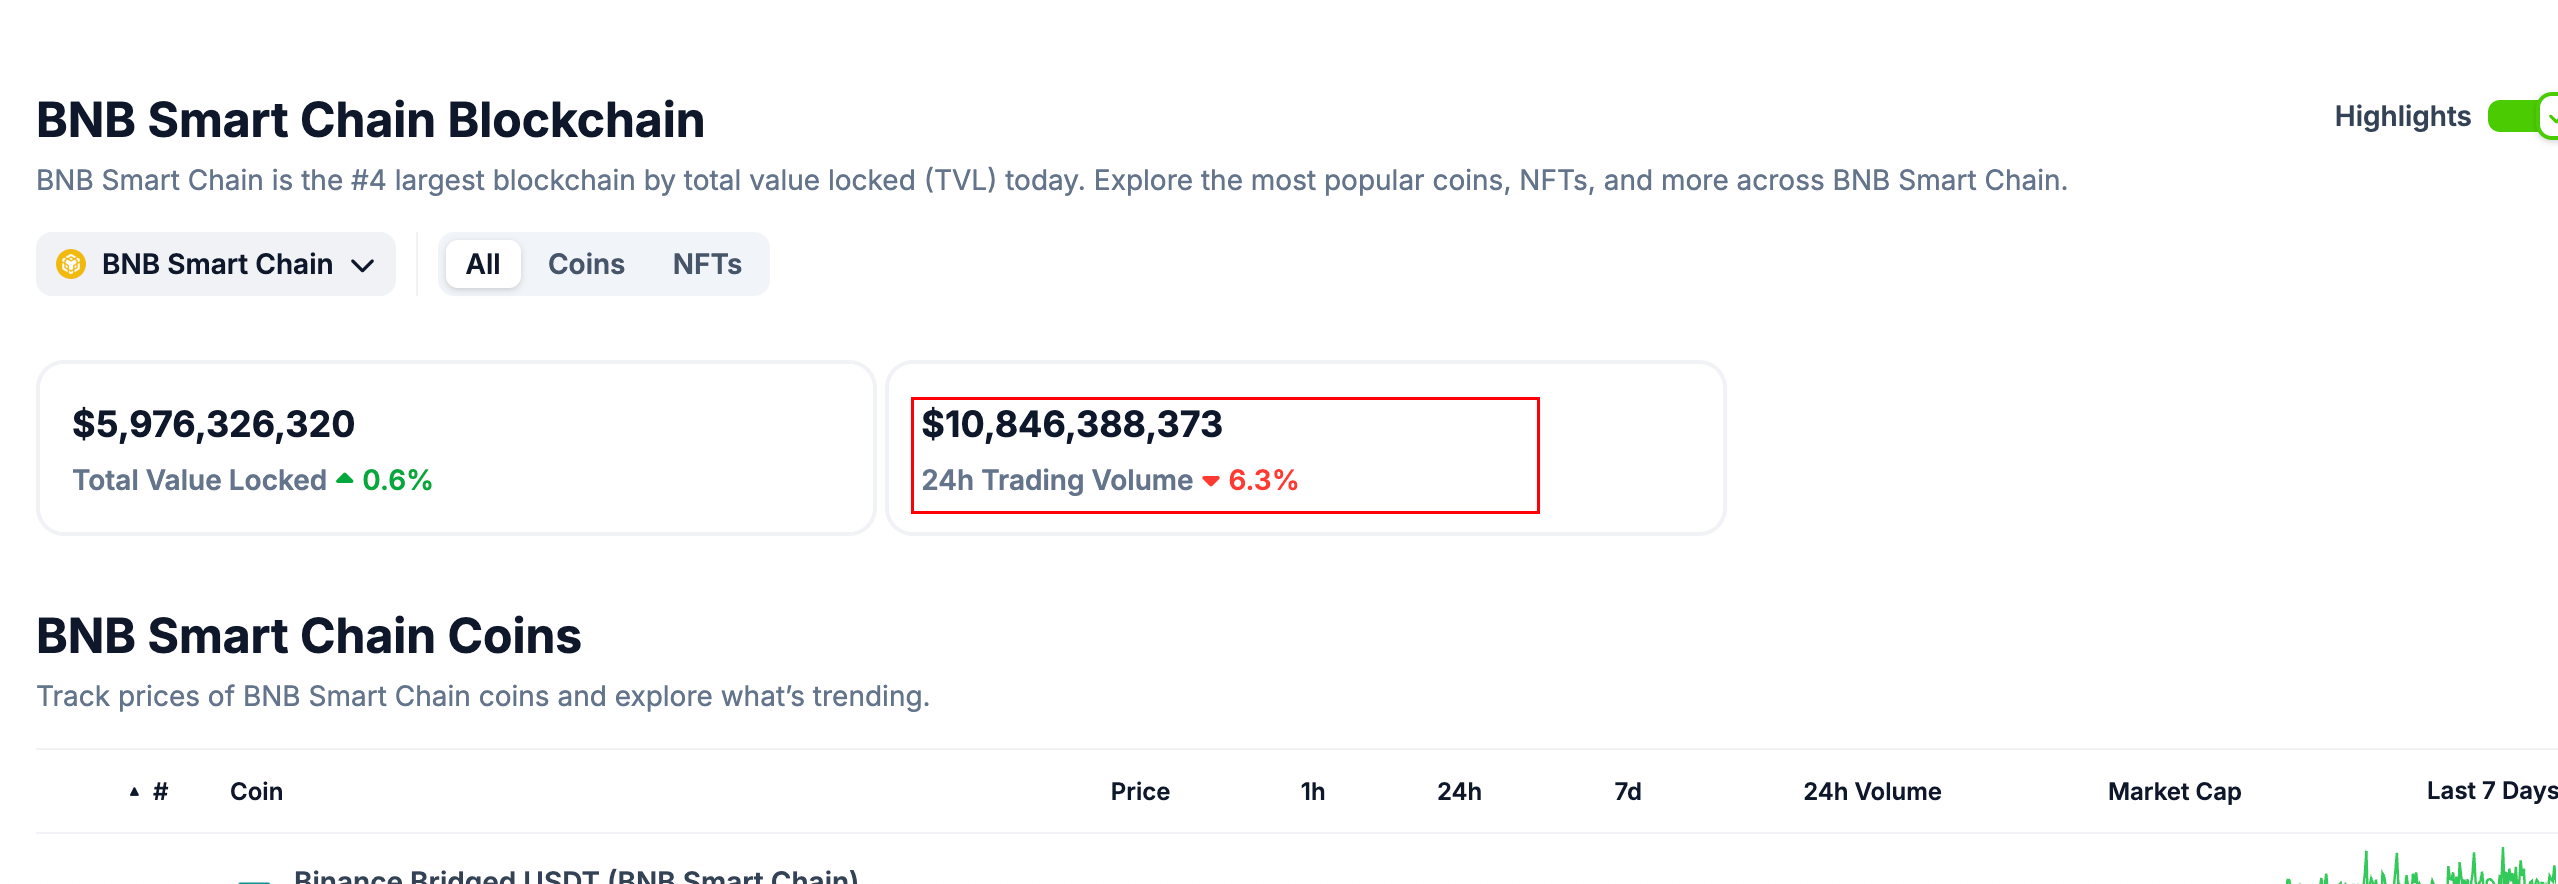Open Binance Bridged USDT coin link
The height and width of the screenshot is (884, 2558).
coord(576,876)
